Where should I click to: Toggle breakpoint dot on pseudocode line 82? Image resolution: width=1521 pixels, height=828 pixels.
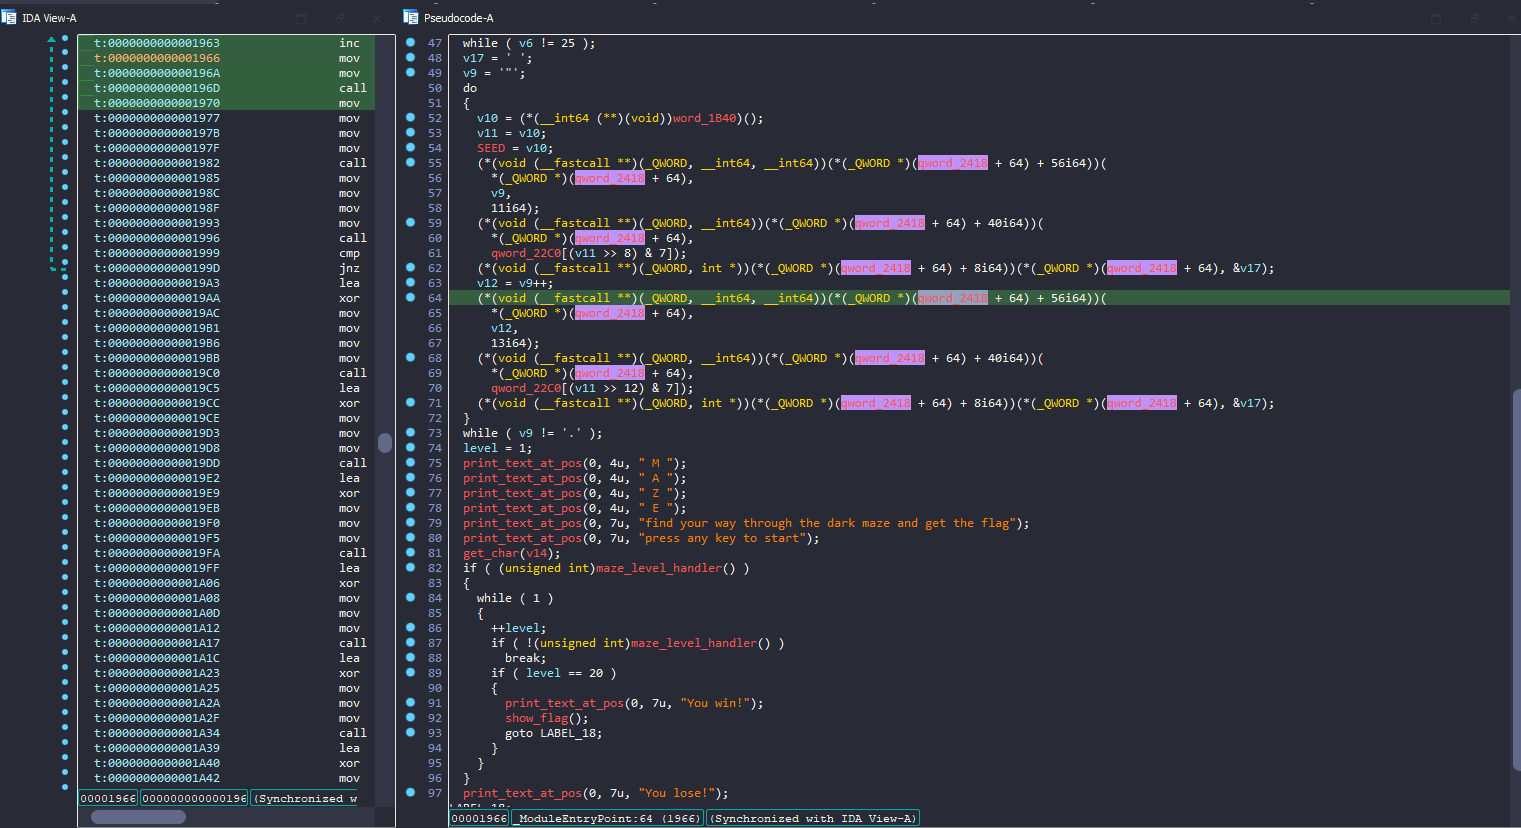410,568
